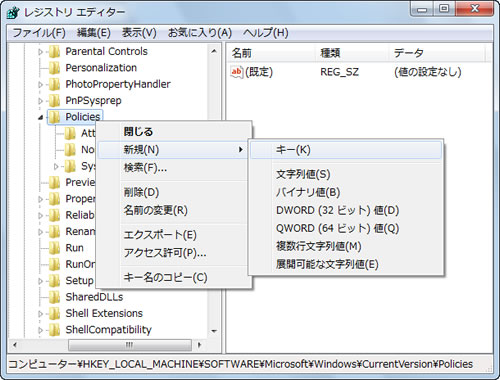Choose 検索(F)... in the context menu
500x380 pixels.
point(173,168)
